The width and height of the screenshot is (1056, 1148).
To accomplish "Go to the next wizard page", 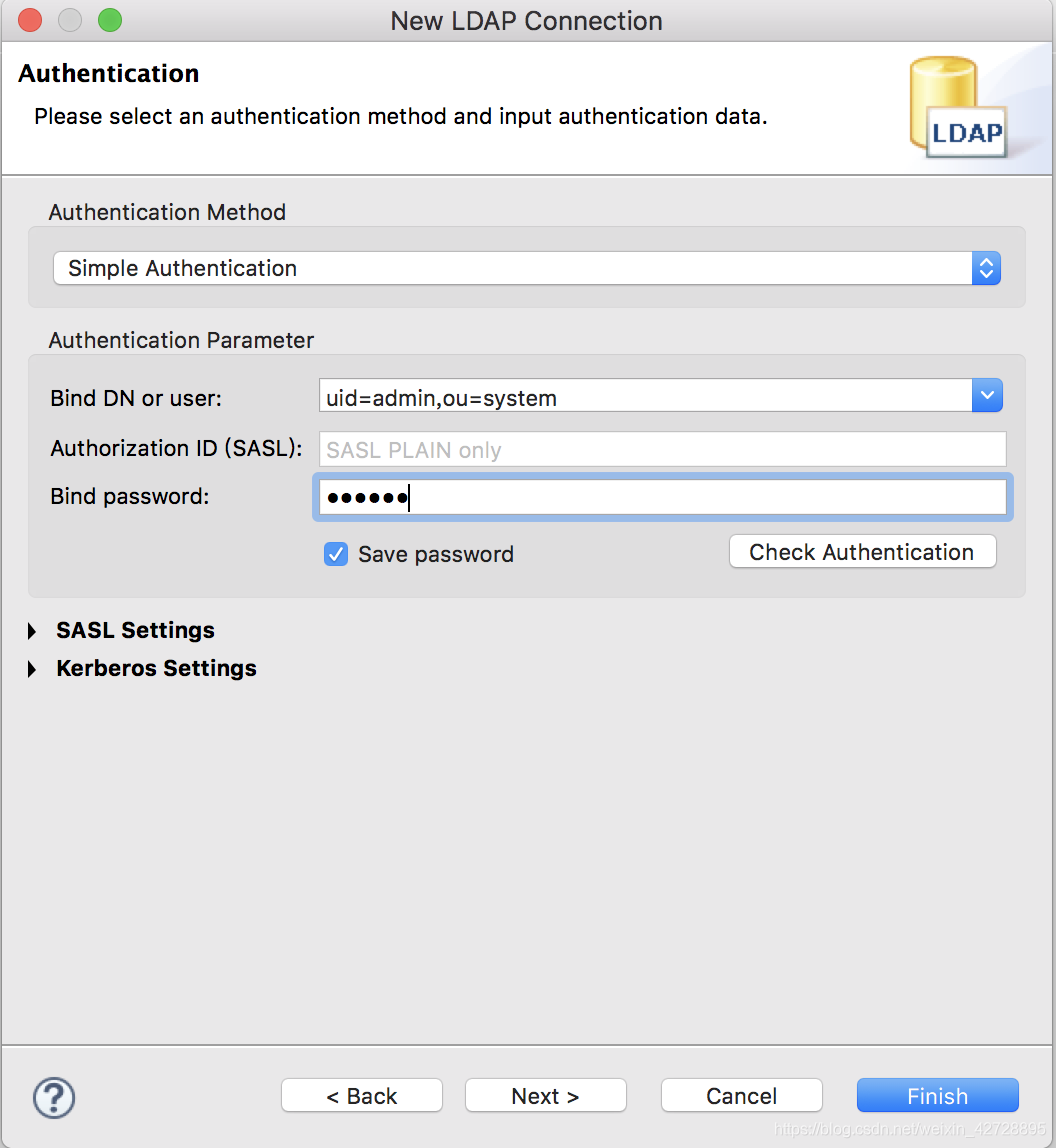I will [x=545, y=1095].
